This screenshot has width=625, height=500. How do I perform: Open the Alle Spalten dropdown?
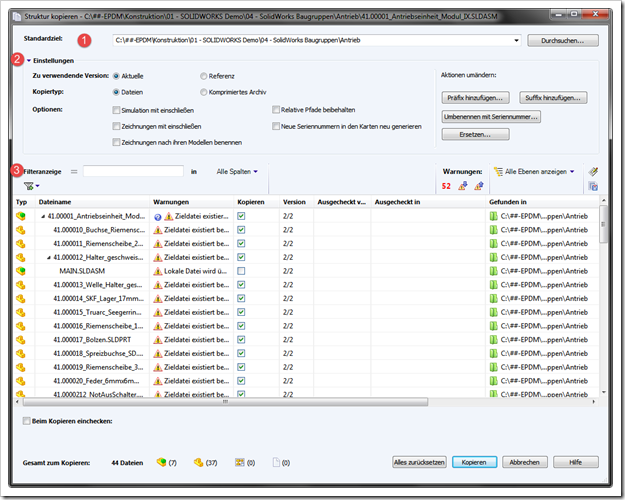237,171
